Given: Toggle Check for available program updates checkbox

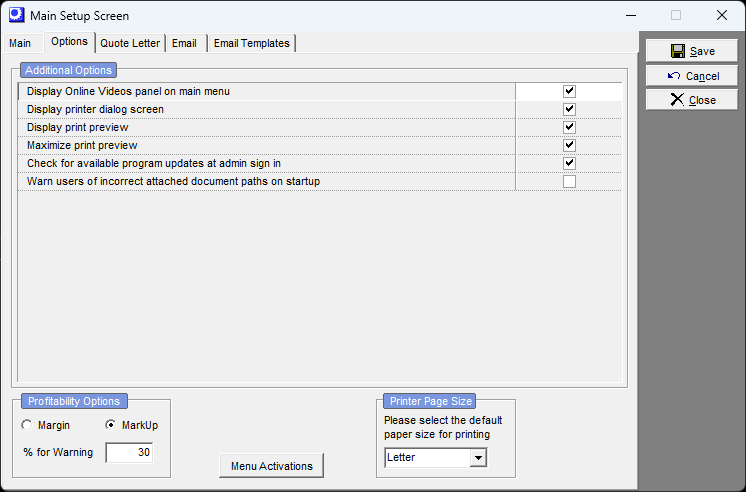Looking at the screenshot, I should click(569, 163).
